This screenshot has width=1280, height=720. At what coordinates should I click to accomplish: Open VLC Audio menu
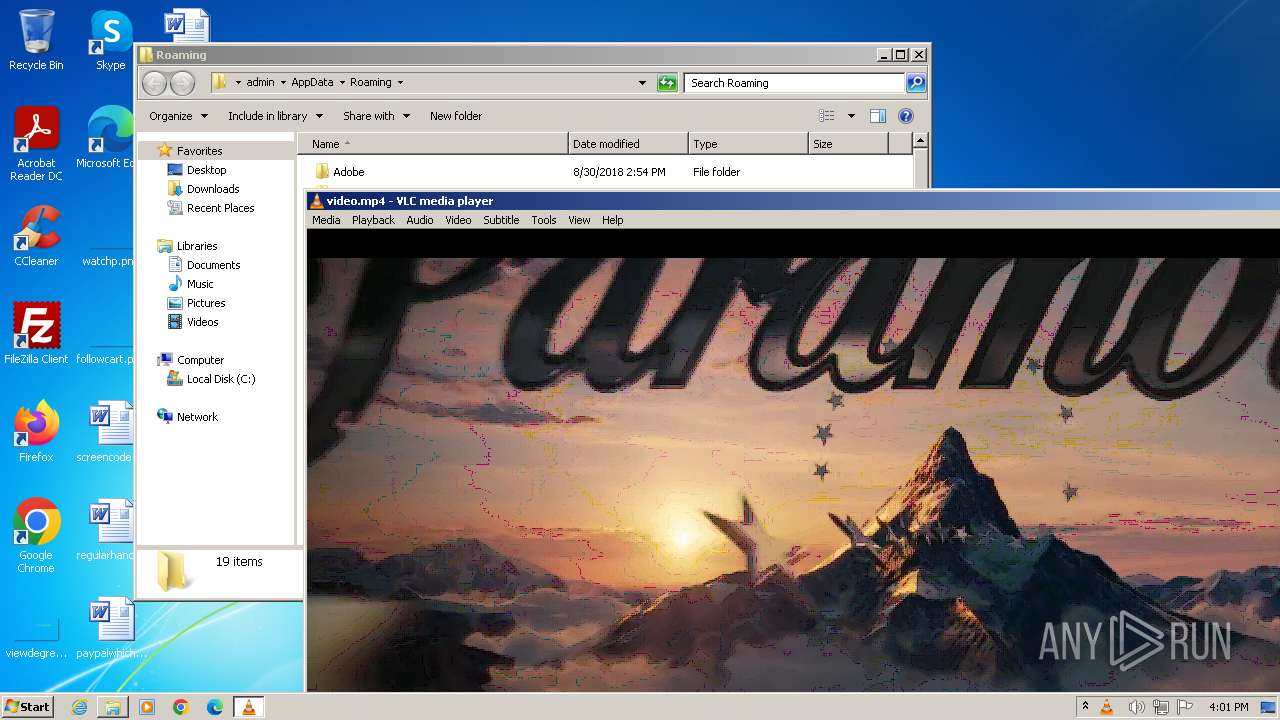[x=419, y=220]
